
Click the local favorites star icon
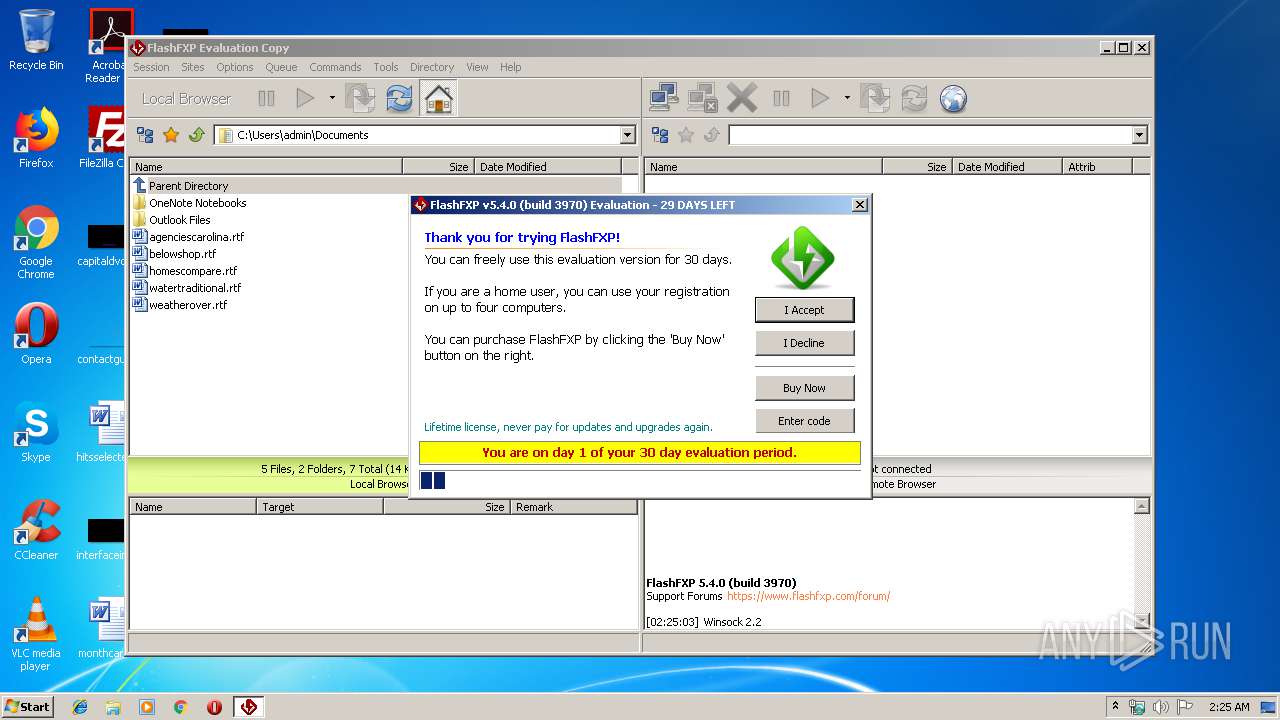(171, 135)
